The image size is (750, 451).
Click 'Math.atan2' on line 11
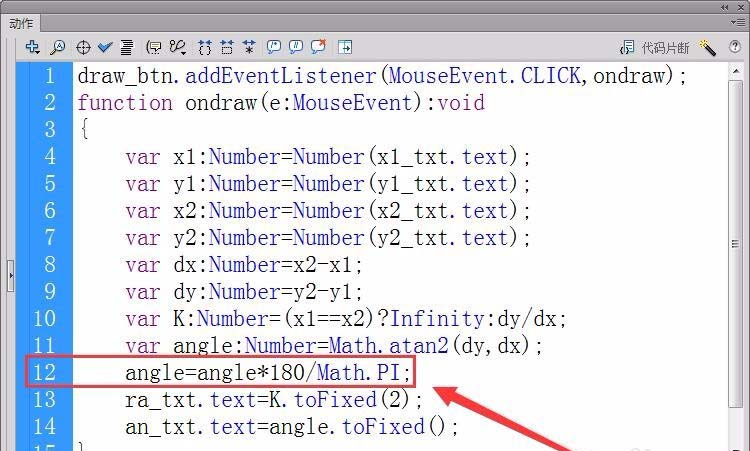389,345
